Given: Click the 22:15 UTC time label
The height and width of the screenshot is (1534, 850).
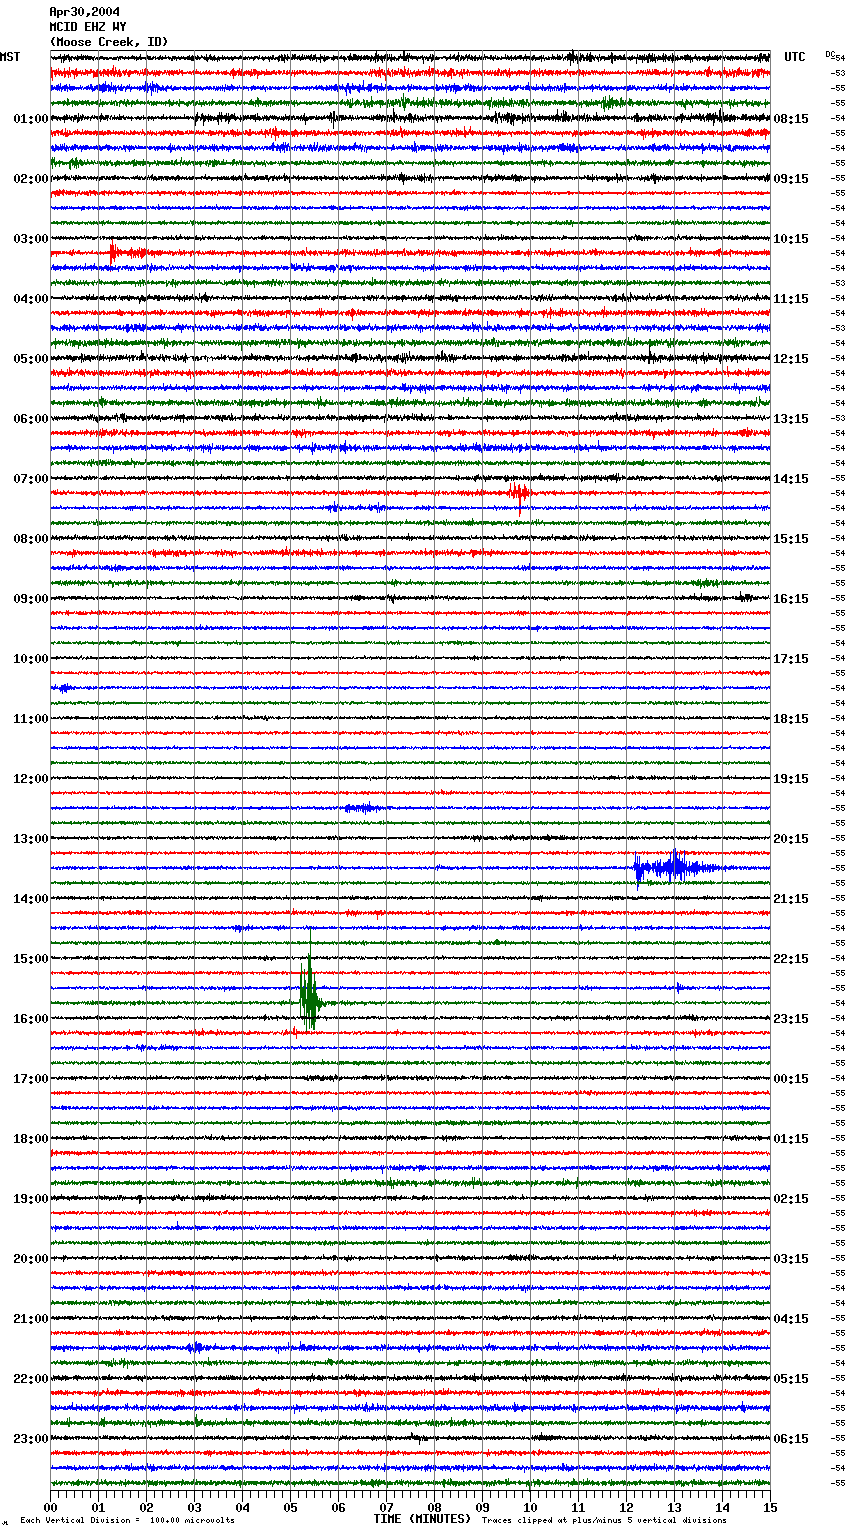Looking at the screenshot, I should [791, 959].
